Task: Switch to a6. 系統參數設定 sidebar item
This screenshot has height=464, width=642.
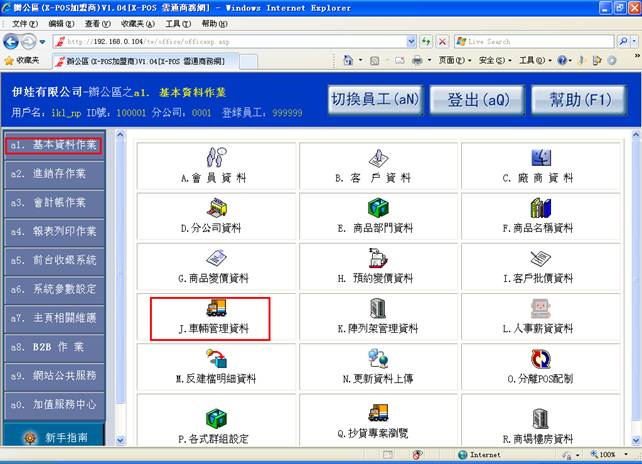Action: coord(53,288)
